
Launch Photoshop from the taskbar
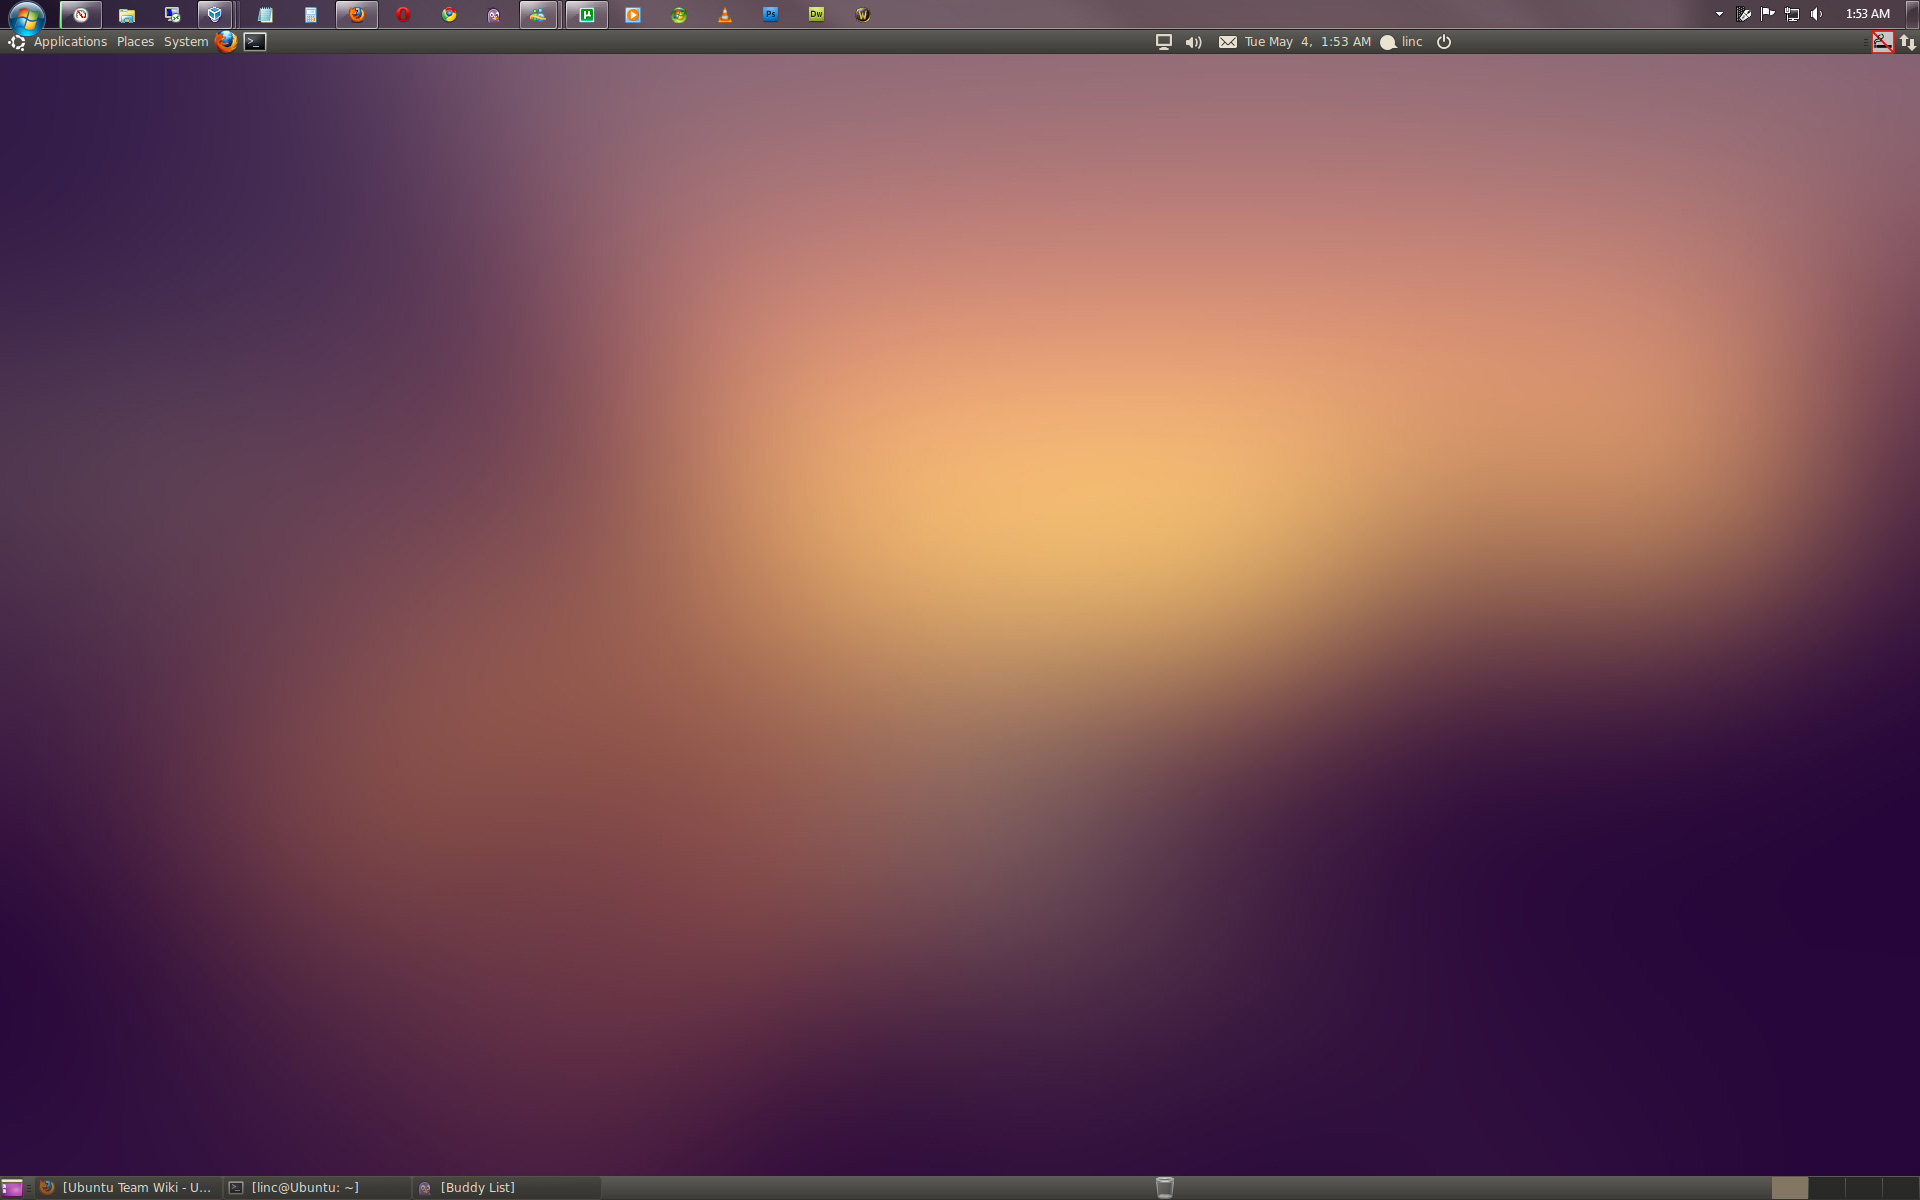click(x=771, y=15)
